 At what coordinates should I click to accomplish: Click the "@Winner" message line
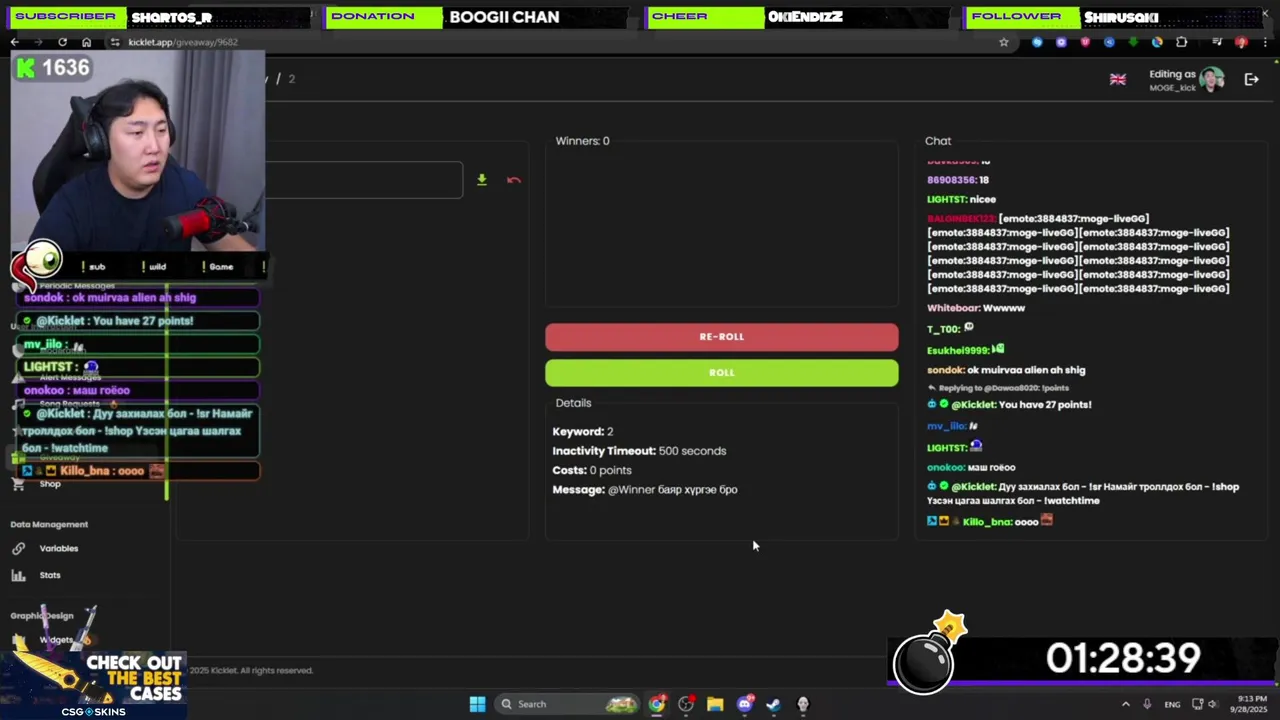tap(645, 490)
